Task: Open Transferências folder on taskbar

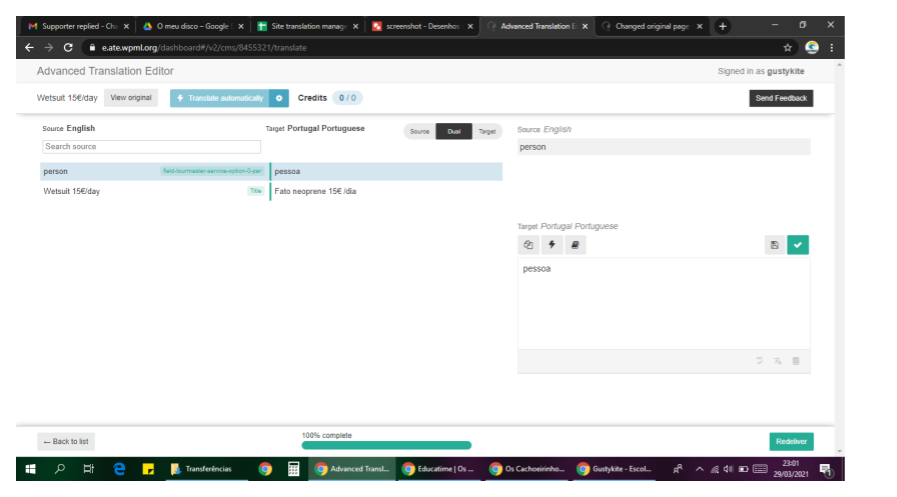Action: [207, 469]
